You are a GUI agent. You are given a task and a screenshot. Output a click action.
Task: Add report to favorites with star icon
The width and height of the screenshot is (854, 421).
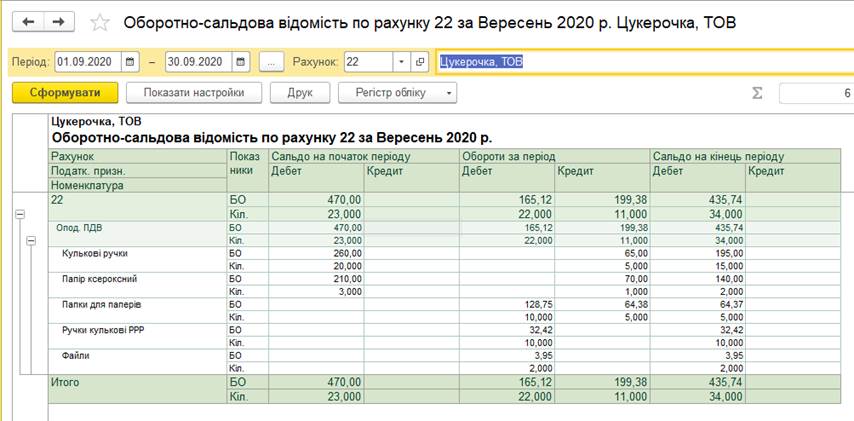99,23
